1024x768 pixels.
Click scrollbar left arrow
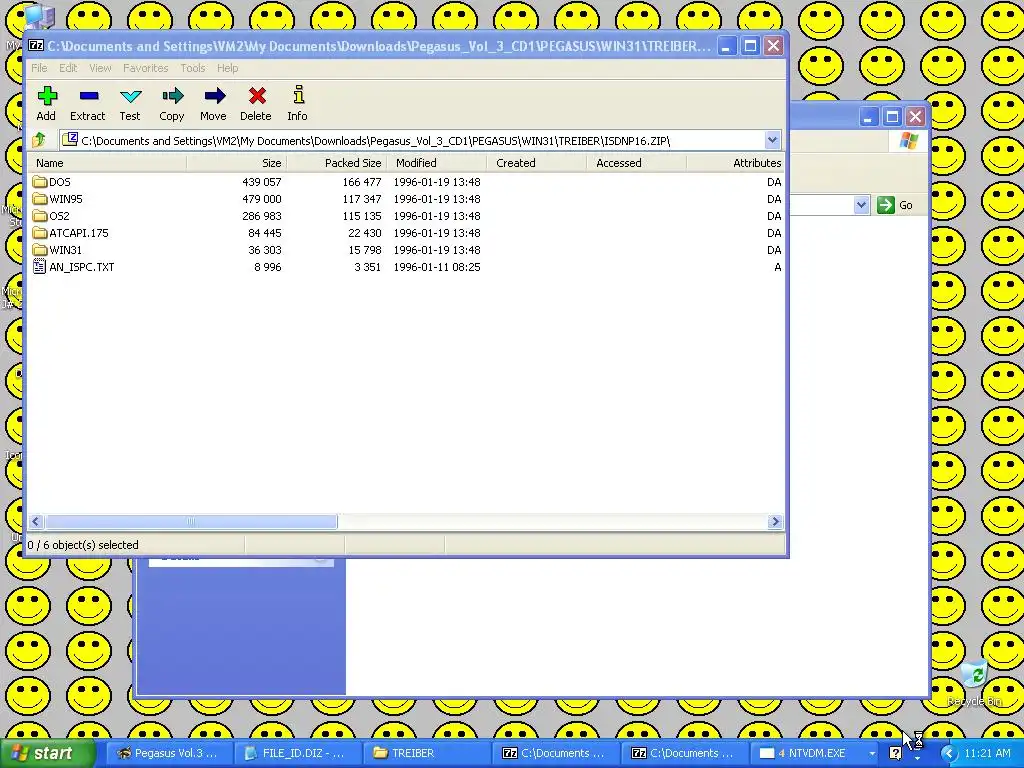point(36,521)
